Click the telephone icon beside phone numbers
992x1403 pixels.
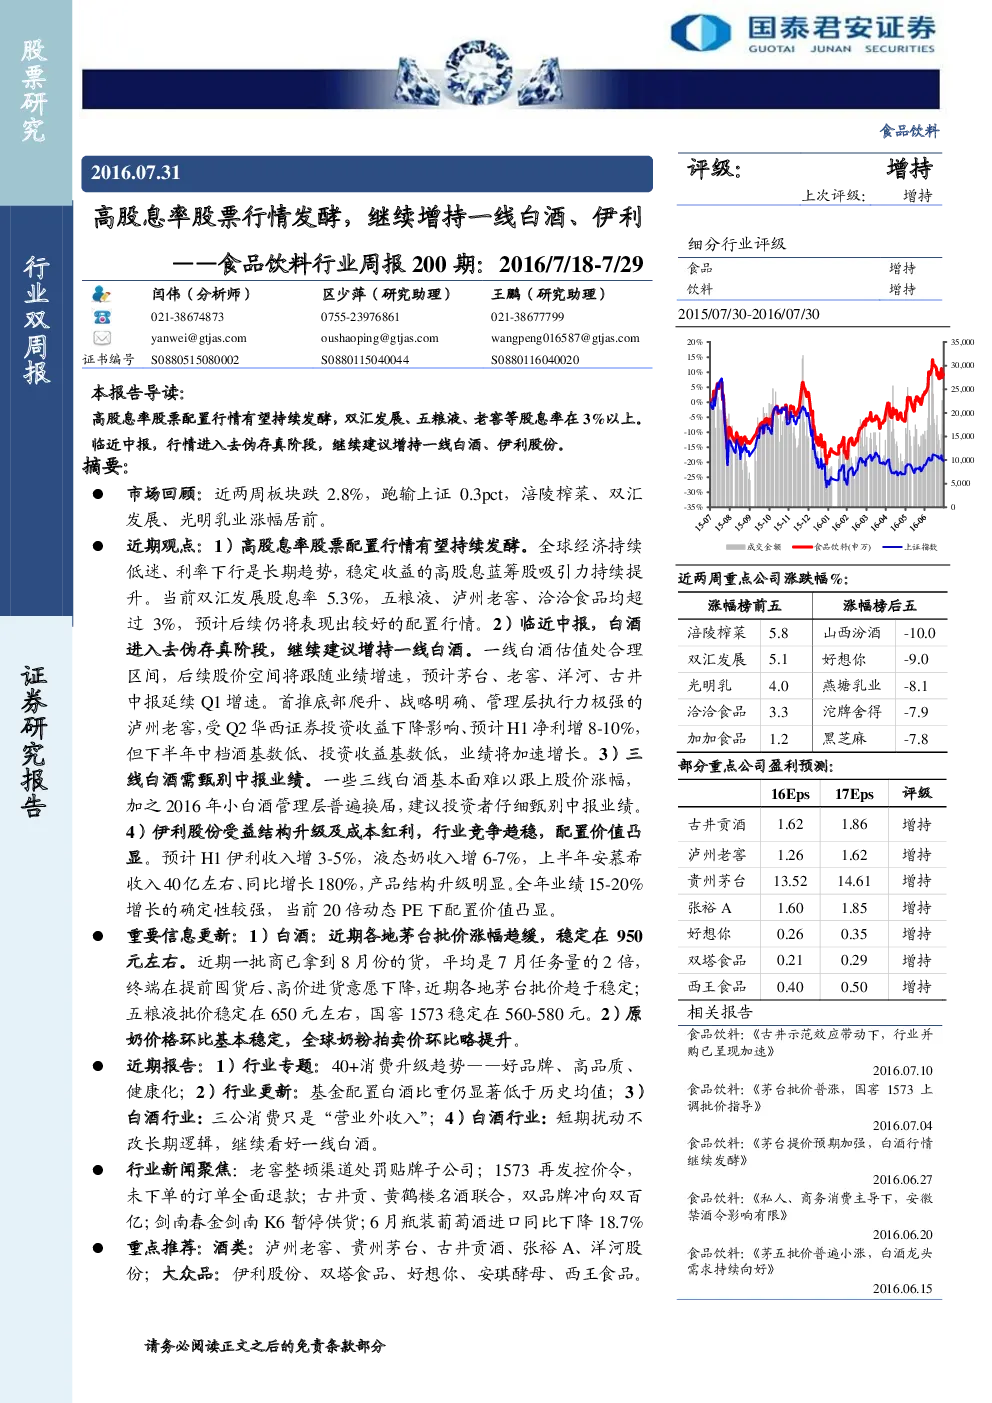click(x=101, y=316)
